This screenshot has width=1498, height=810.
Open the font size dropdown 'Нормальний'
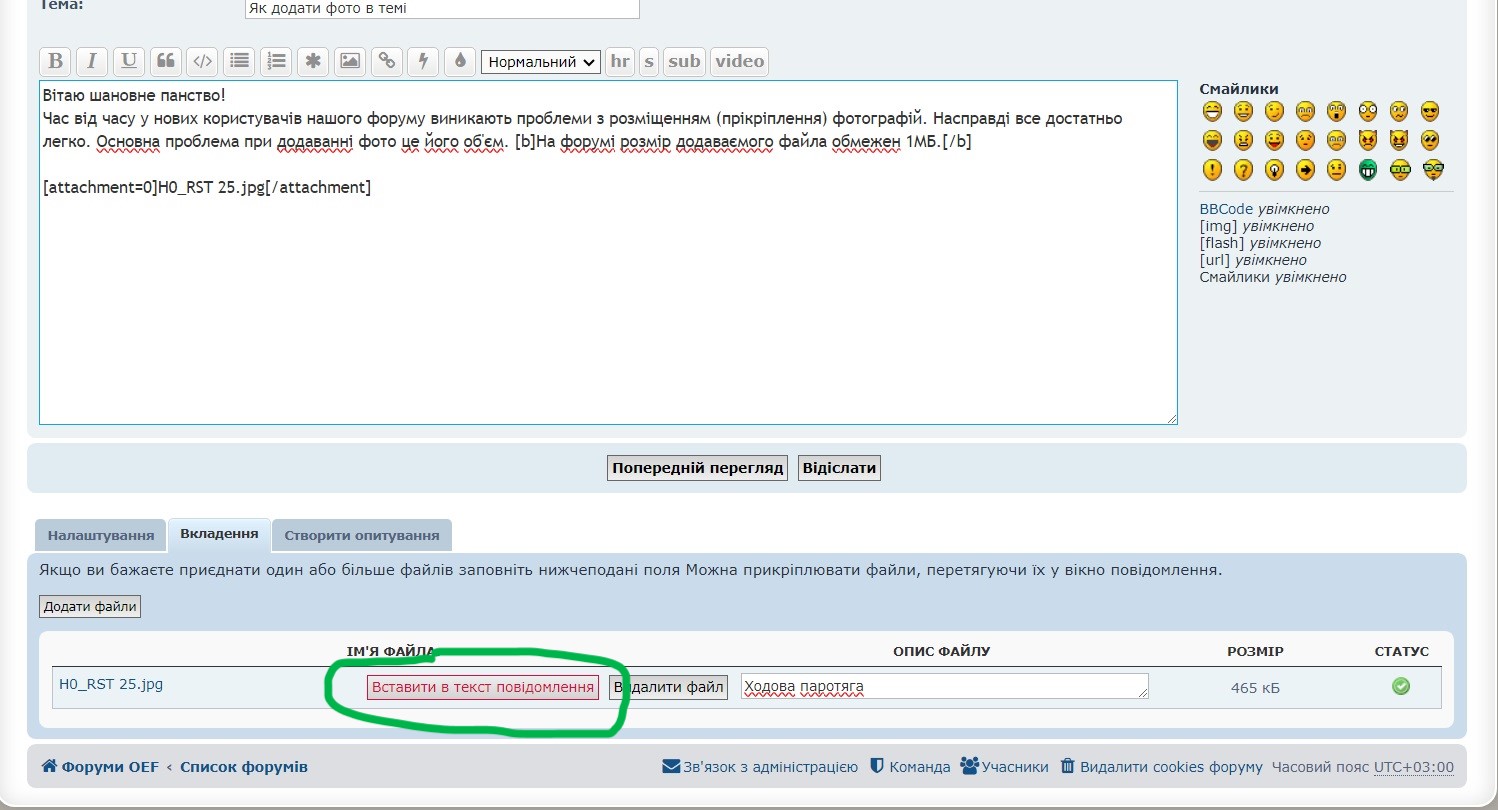coord(540,62)
